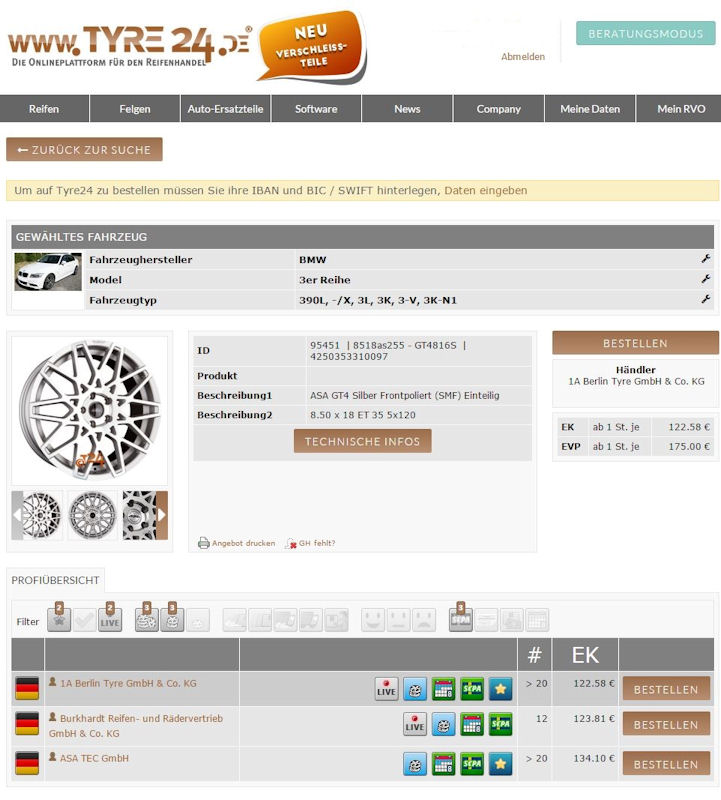Click the SEPA icon in 1A Berlin Tyre row

[x=472, y=689]
